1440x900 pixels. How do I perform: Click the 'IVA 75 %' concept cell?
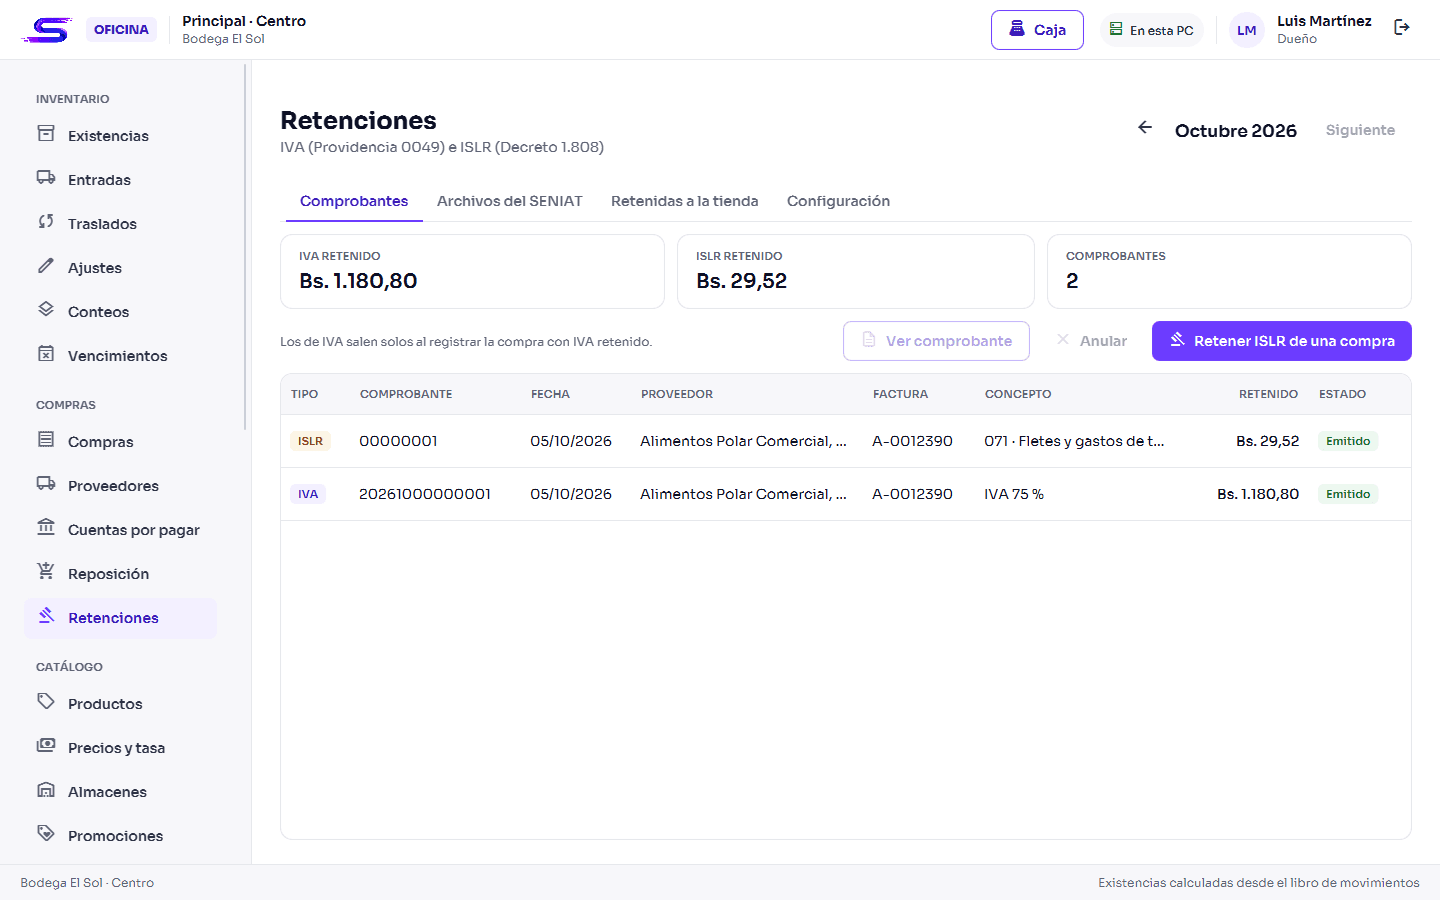click(x=1014, y=494)
